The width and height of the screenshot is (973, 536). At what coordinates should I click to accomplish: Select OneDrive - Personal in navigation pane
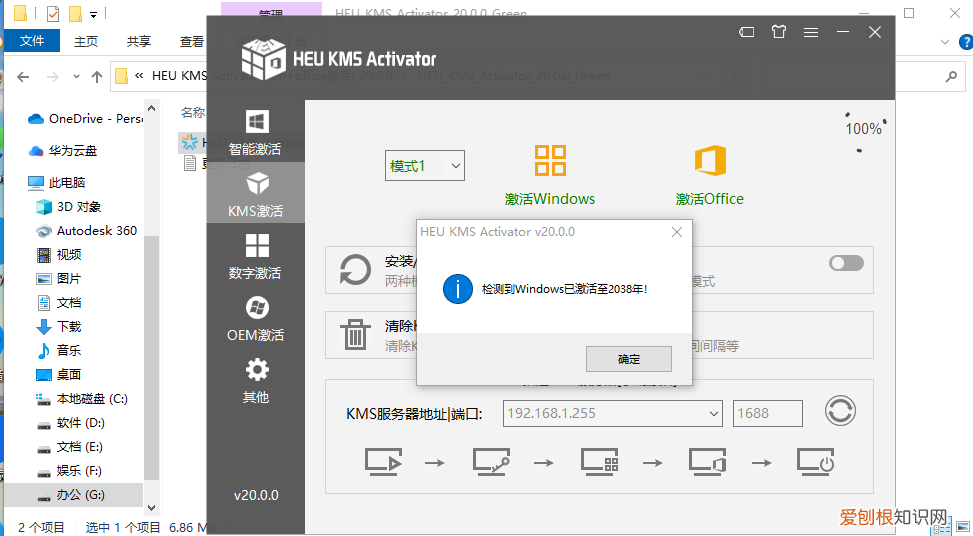(x=84, y=118)
